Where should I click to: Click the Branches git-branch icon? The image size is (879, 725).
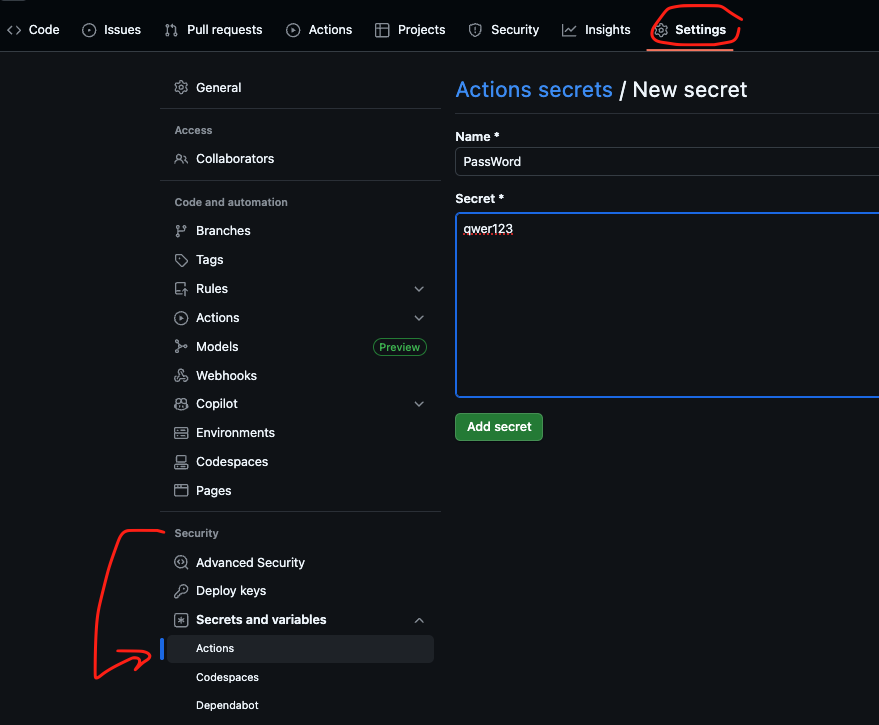coord(181,230)
